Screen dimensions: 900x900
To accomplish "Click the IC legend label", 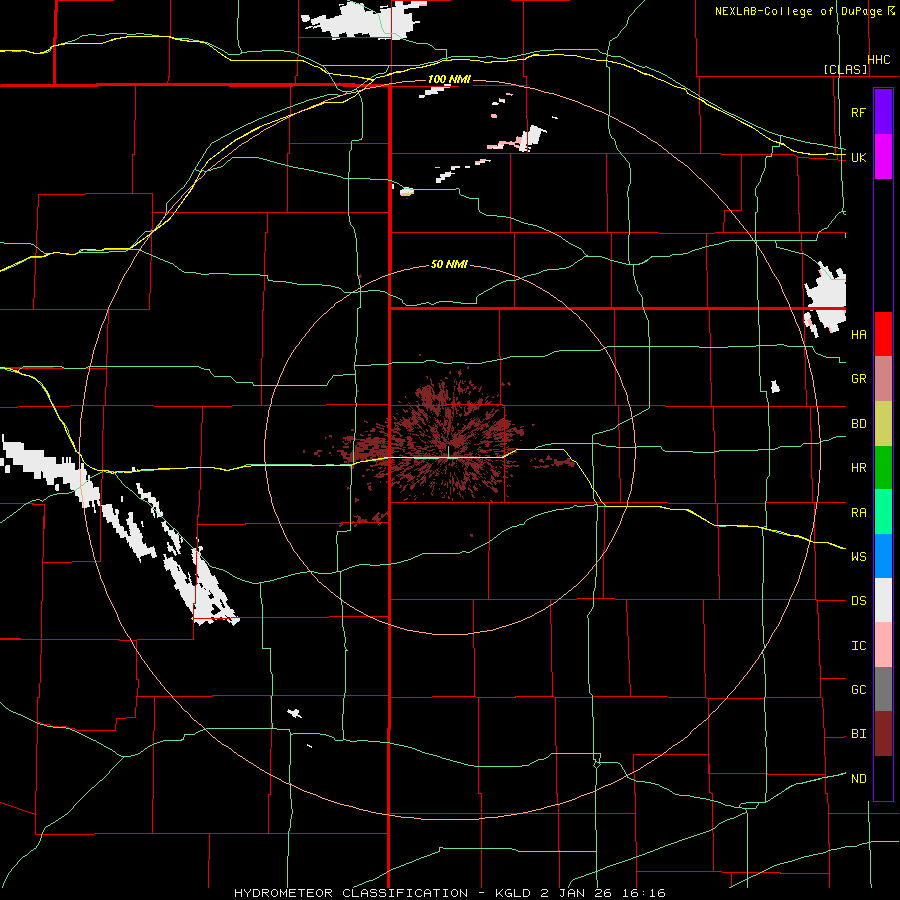I will point(858,646).
